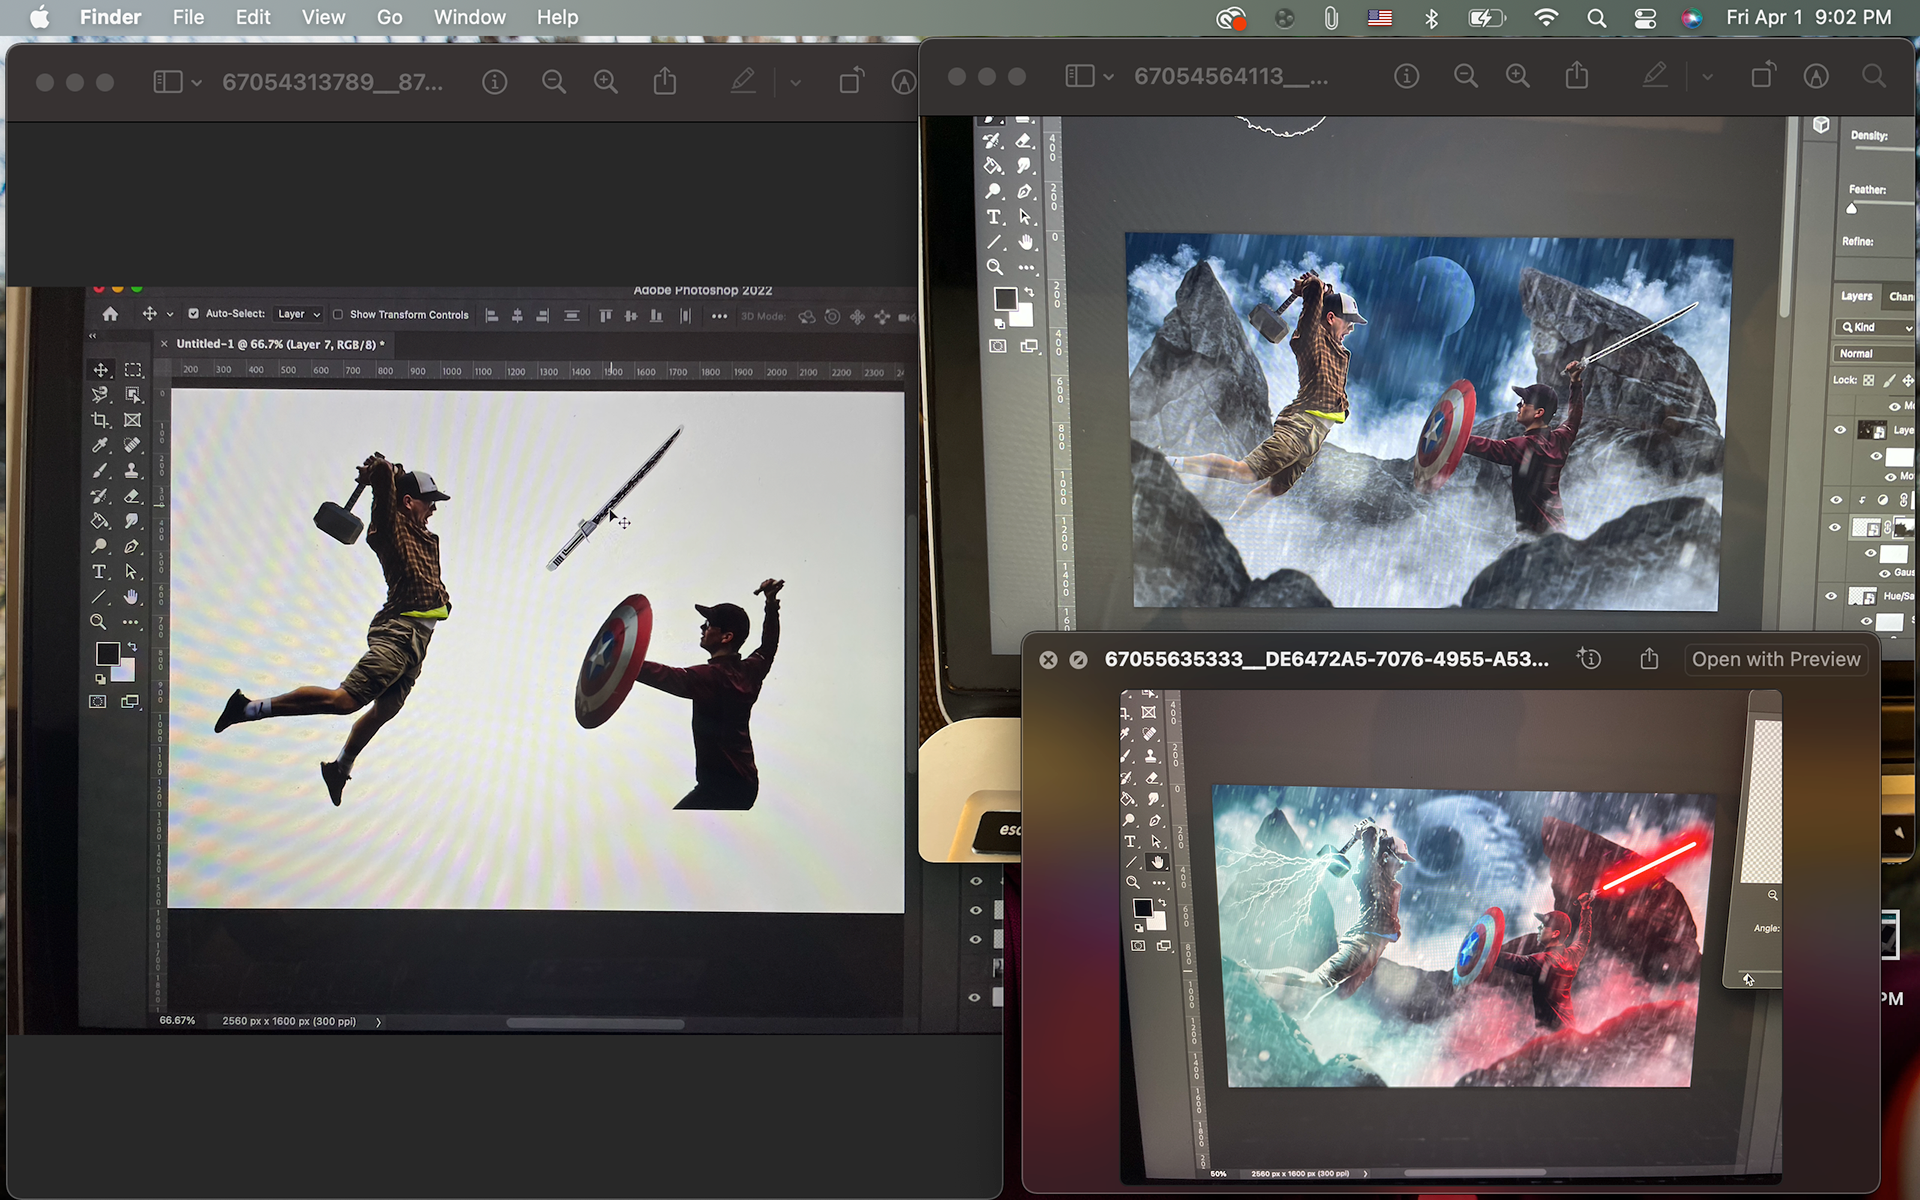Open the Normal blend mode dropdown in the photo
Screen dimensions: 1920x1200
(x=1875, y=353)
